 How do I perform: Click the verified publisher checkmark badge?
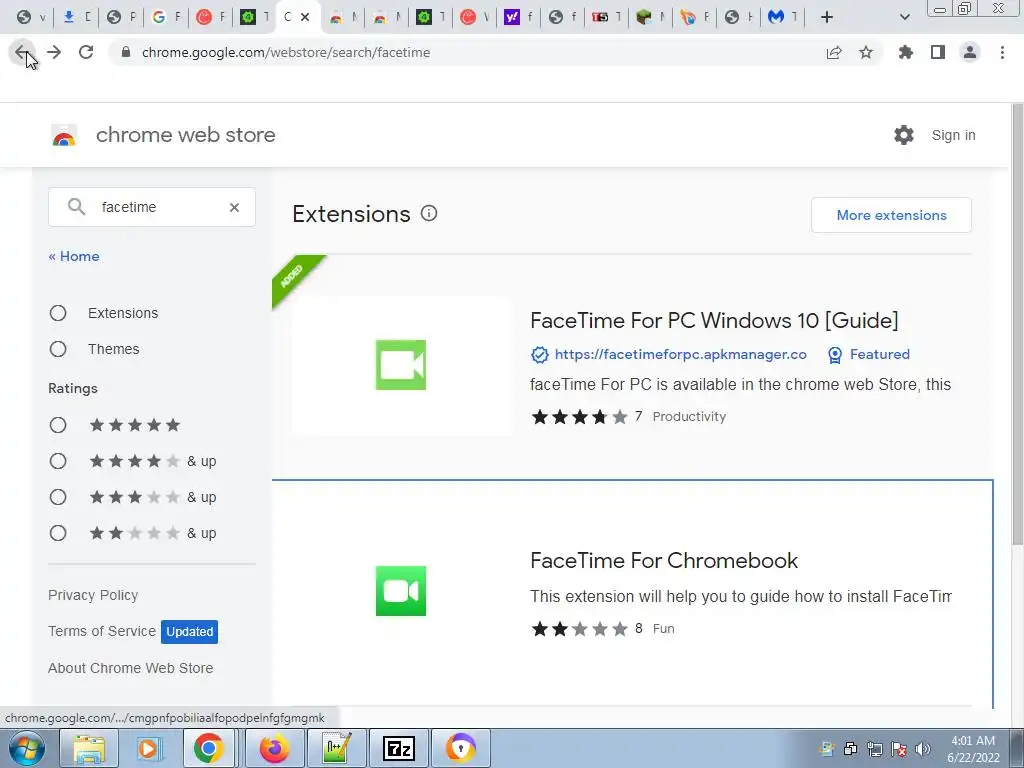(539, 355)
